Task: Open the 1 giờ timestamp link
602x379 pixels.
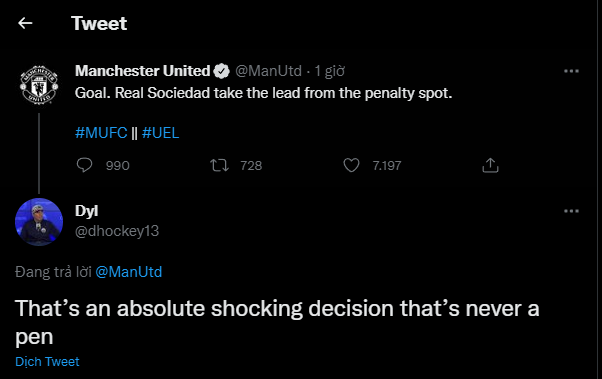Action: 329,71
